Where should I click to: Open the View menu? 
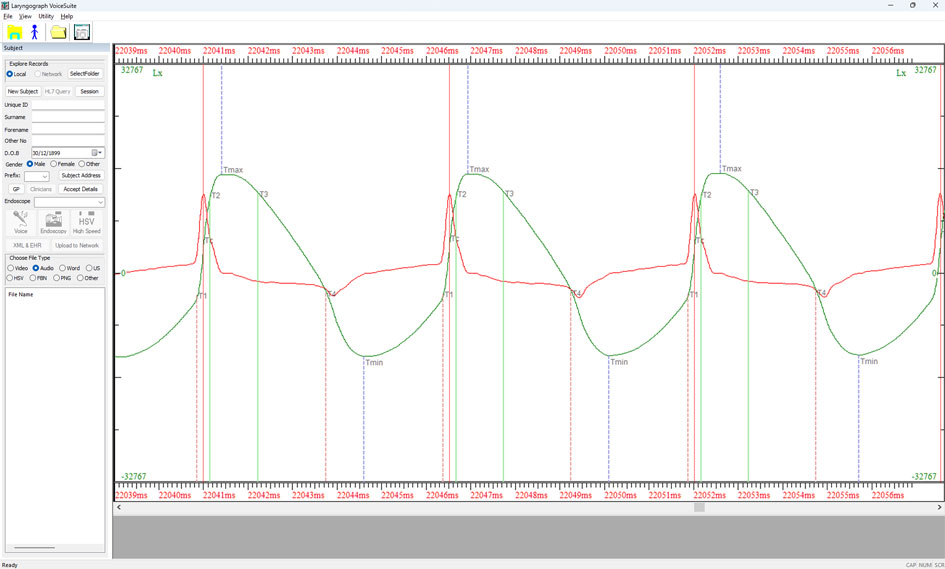(25, 16)
